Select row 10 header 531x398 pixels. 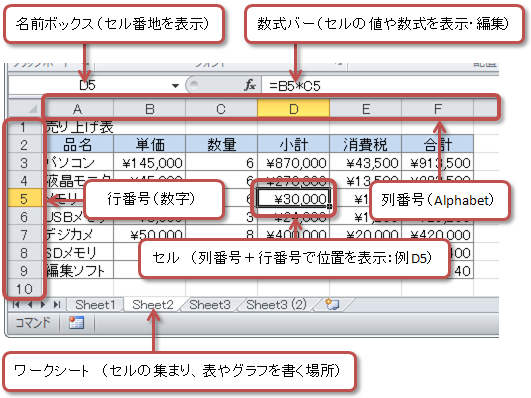23,289
